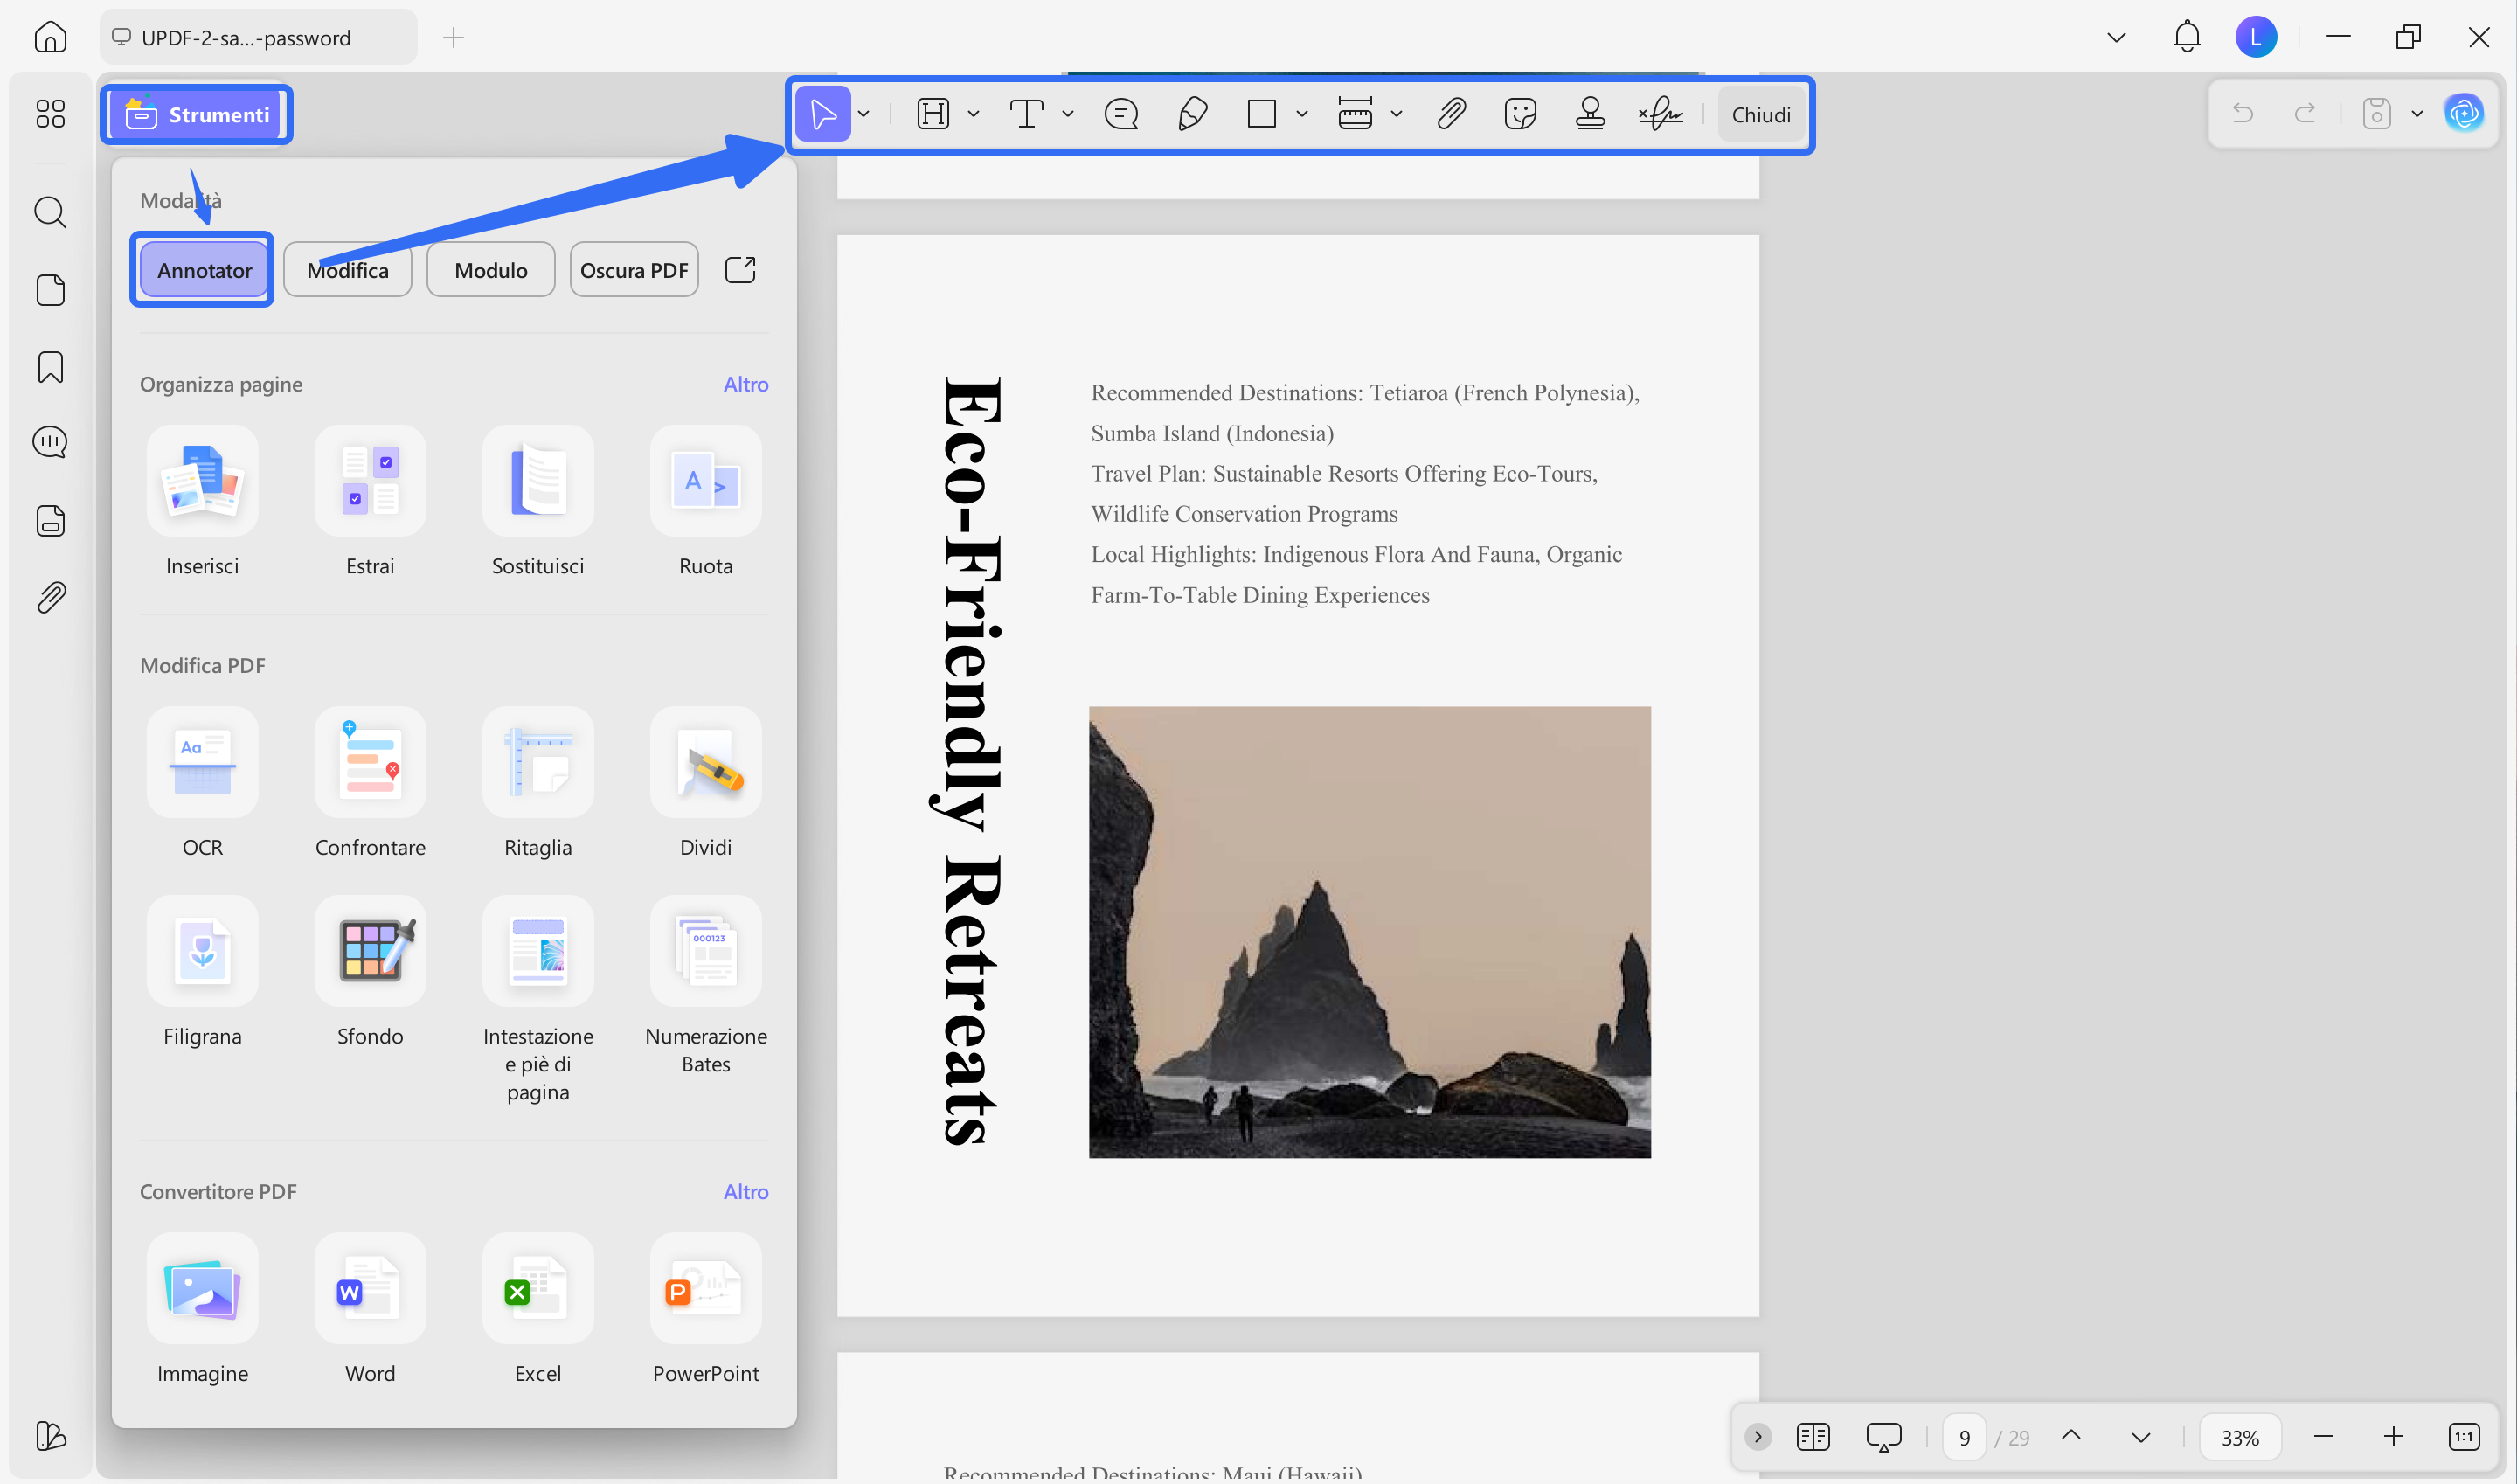Viewport: 2517px width, 1484px height.
Task: Switch to Modifica mode
Action: (348, 270)
